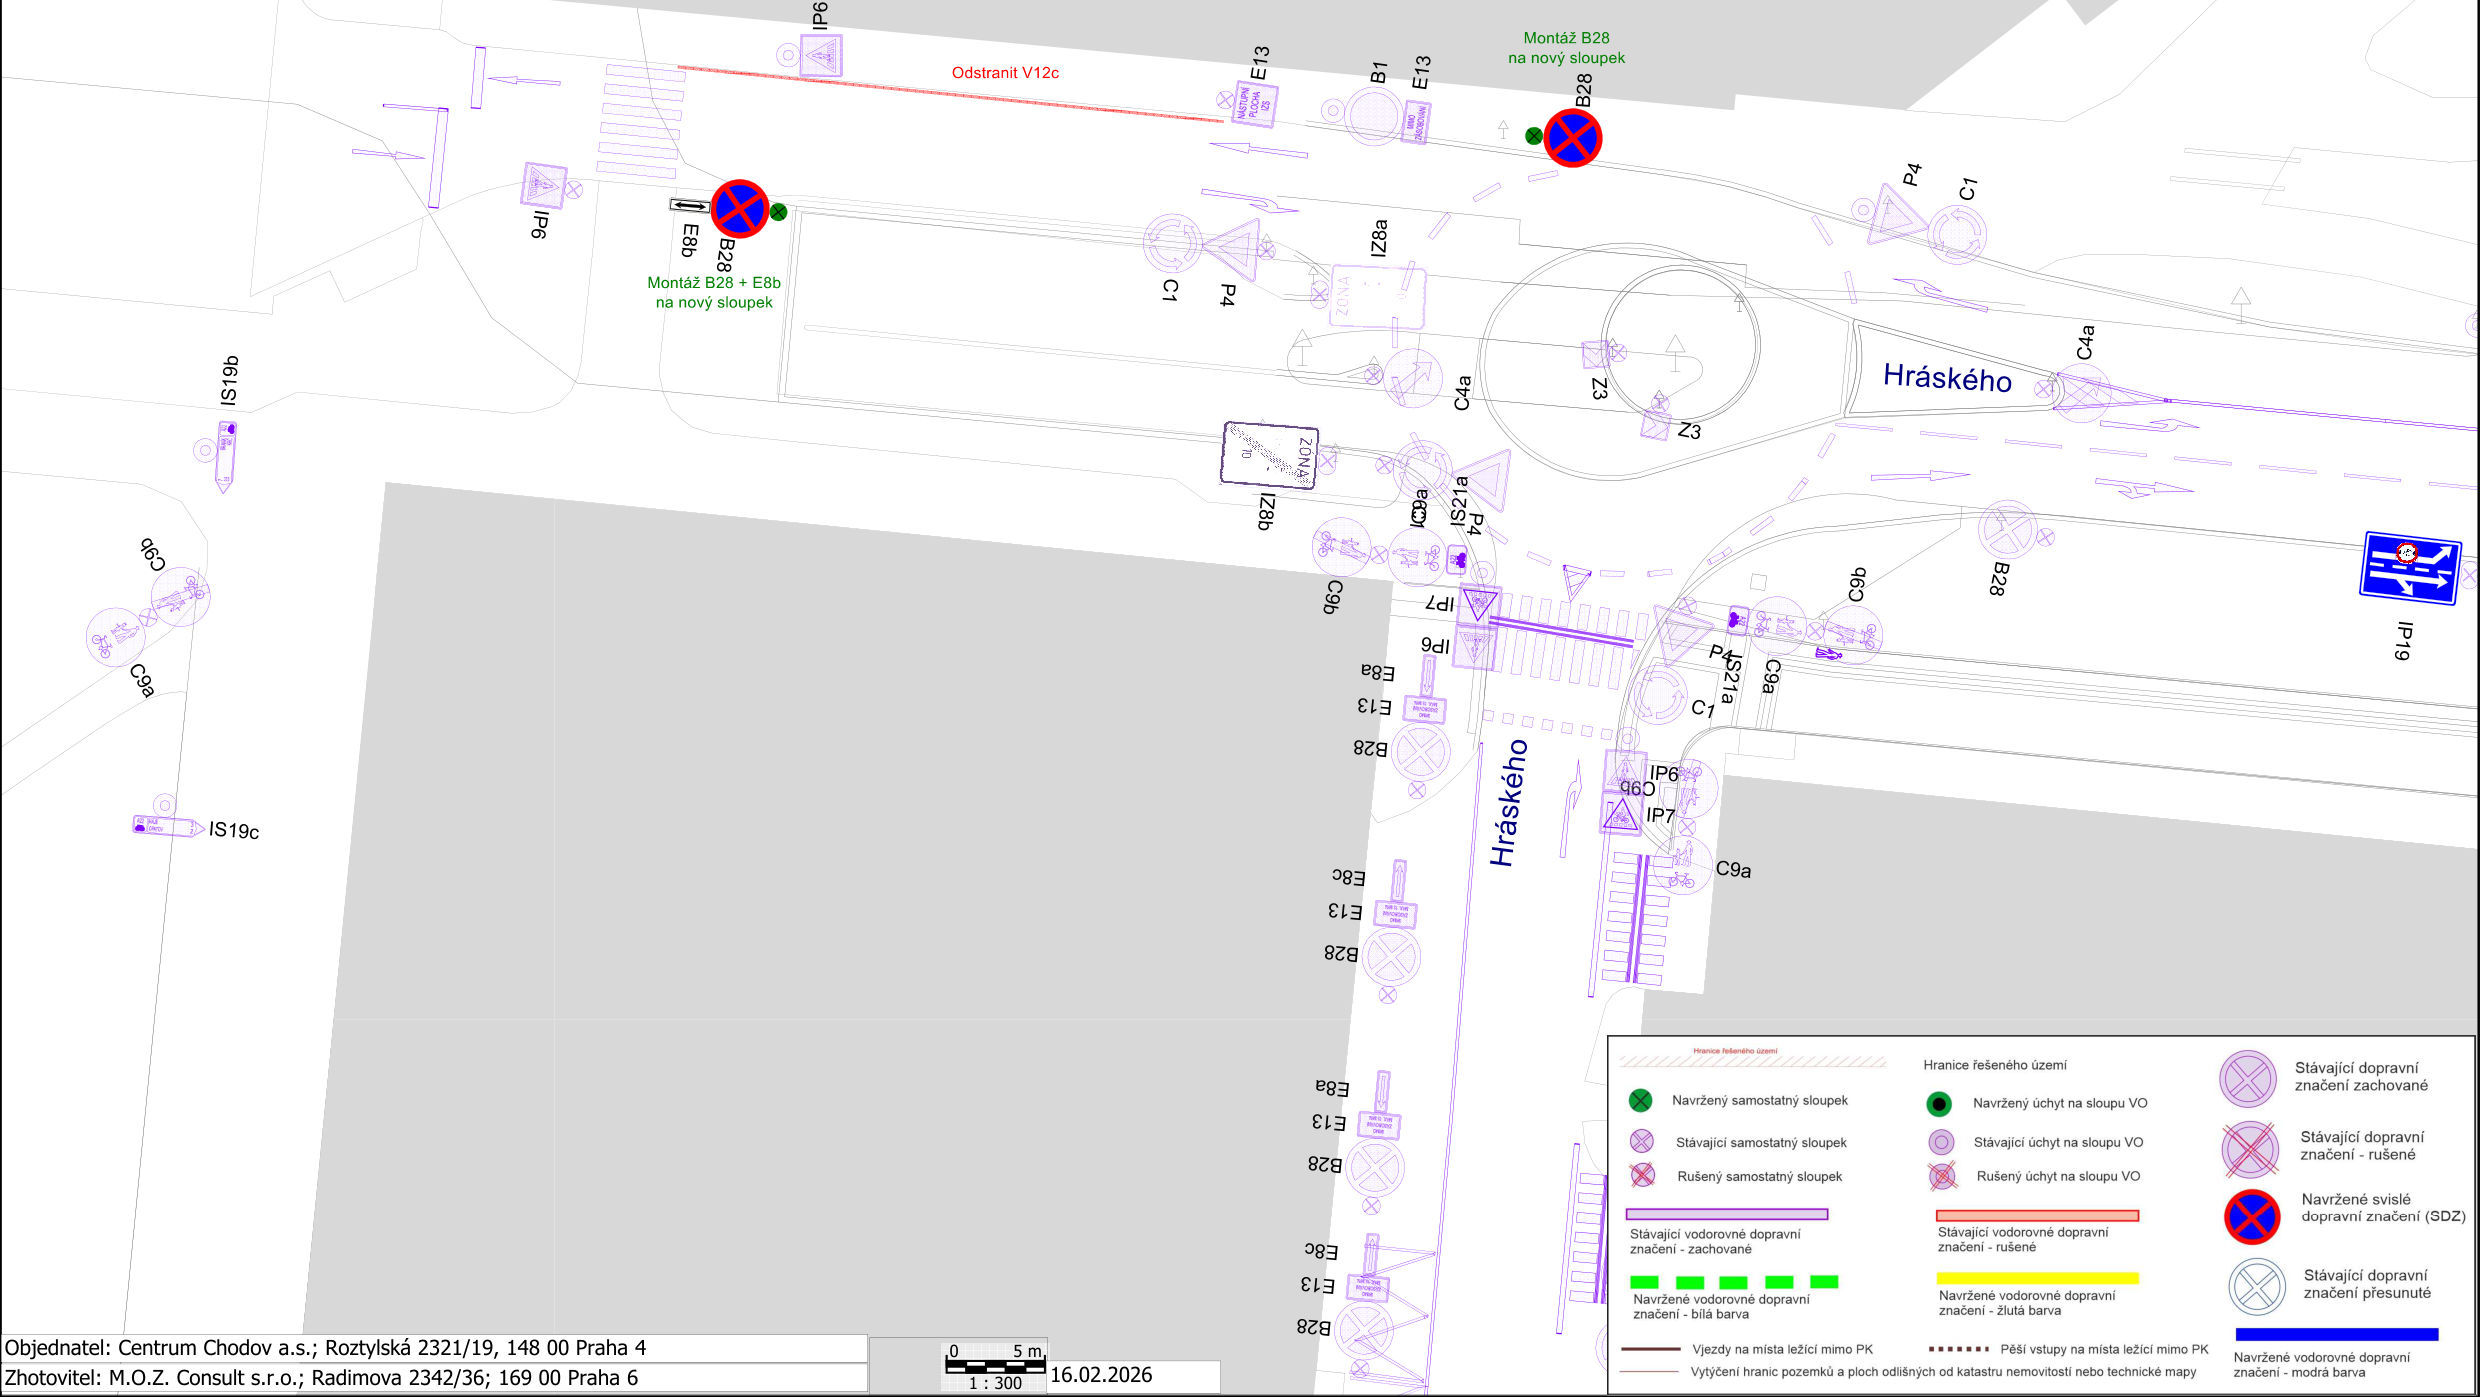
Task: Select the 'Zhotovitel: M.O.Z. Consult s.r.o.' line
Action: [321, 1378]
